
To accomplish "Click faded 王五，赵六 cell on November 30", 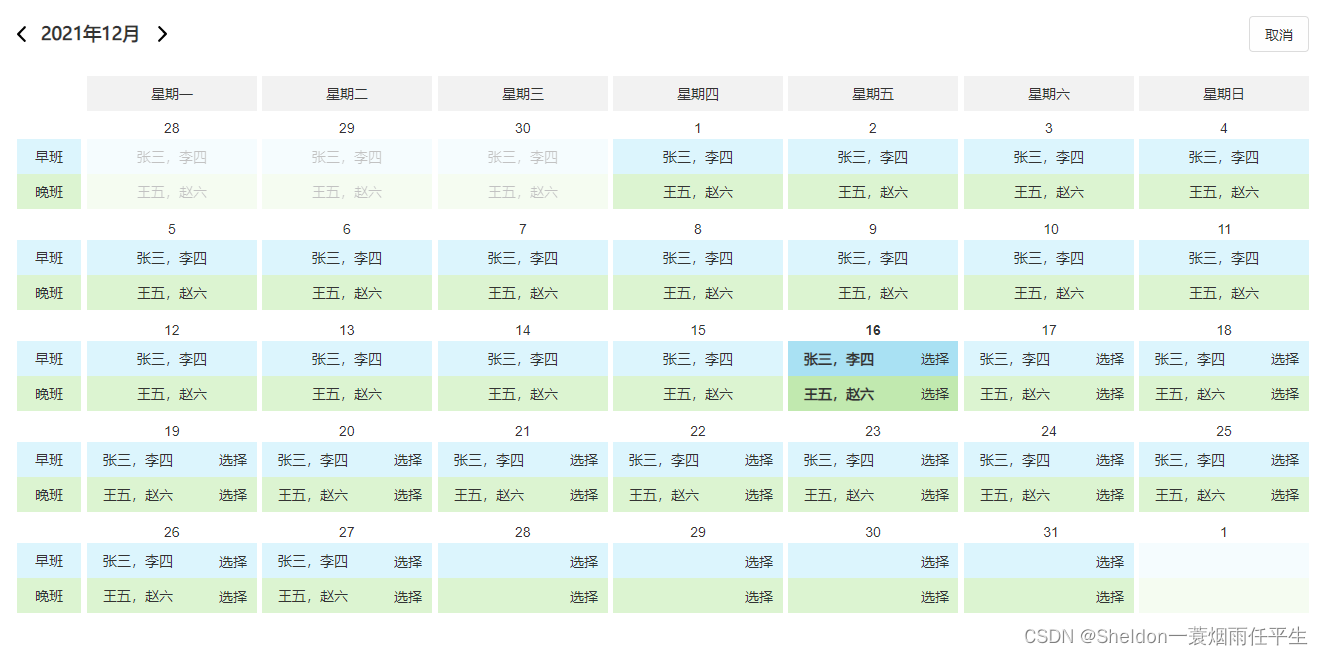I will [x=523, y=192].
